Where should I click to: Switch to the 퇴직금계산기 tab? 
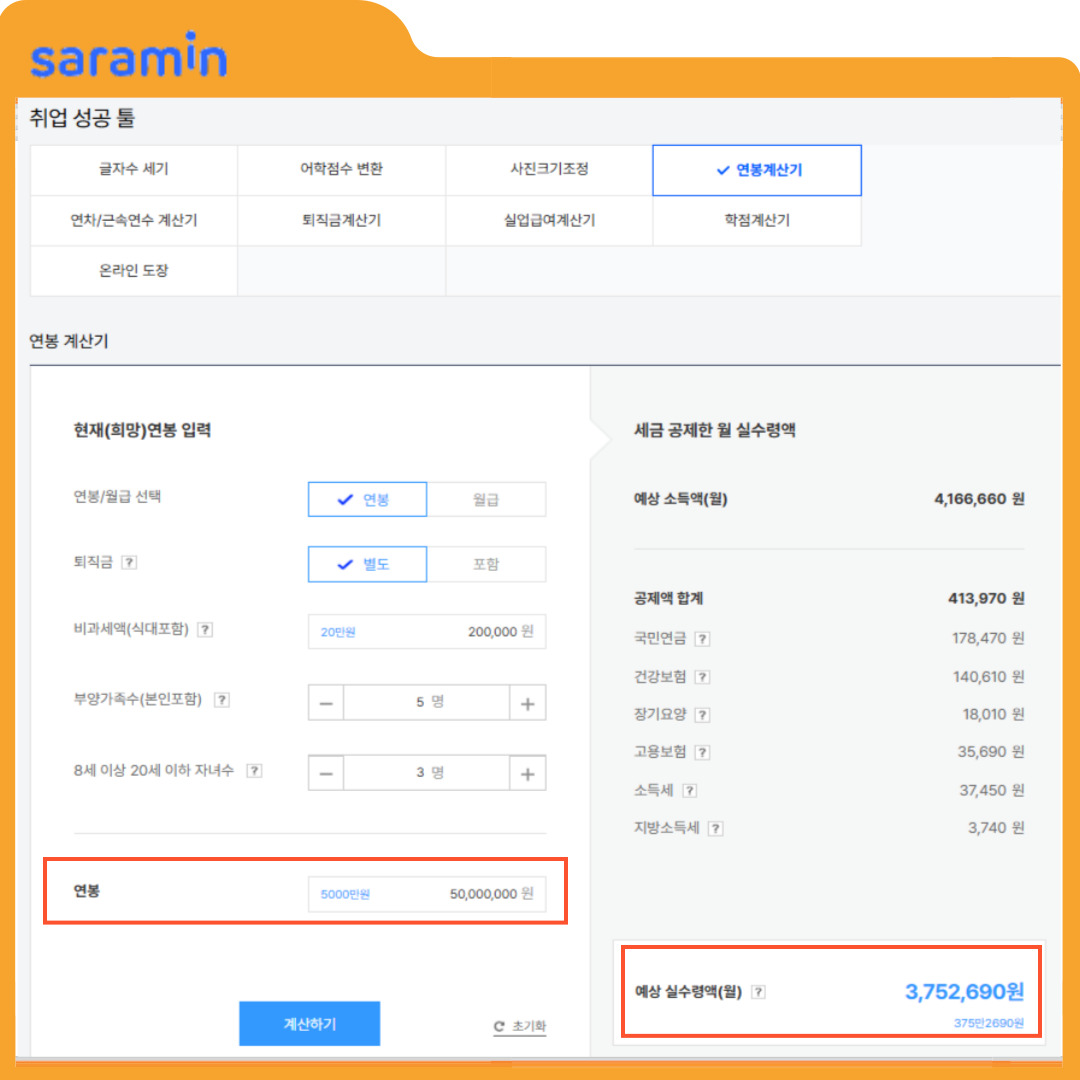coord(341,220)
